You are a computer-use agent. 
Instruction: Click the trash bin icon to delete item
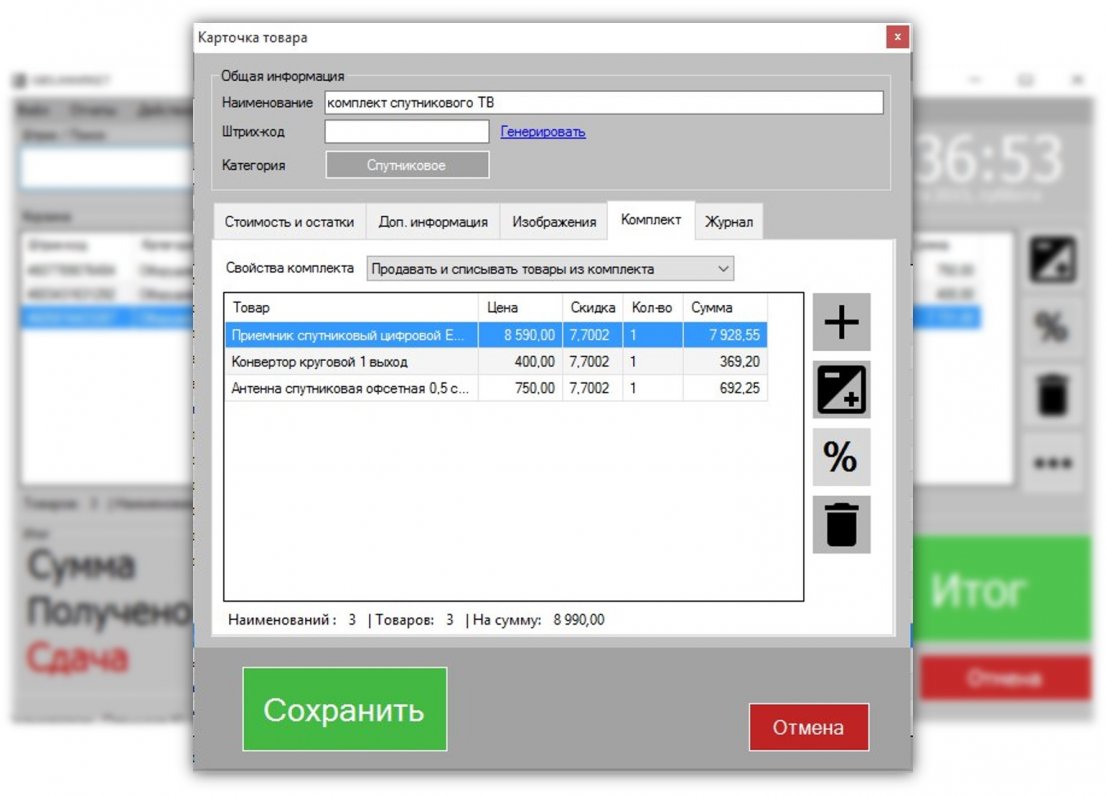pyautogui.click(x=841, y=524)
